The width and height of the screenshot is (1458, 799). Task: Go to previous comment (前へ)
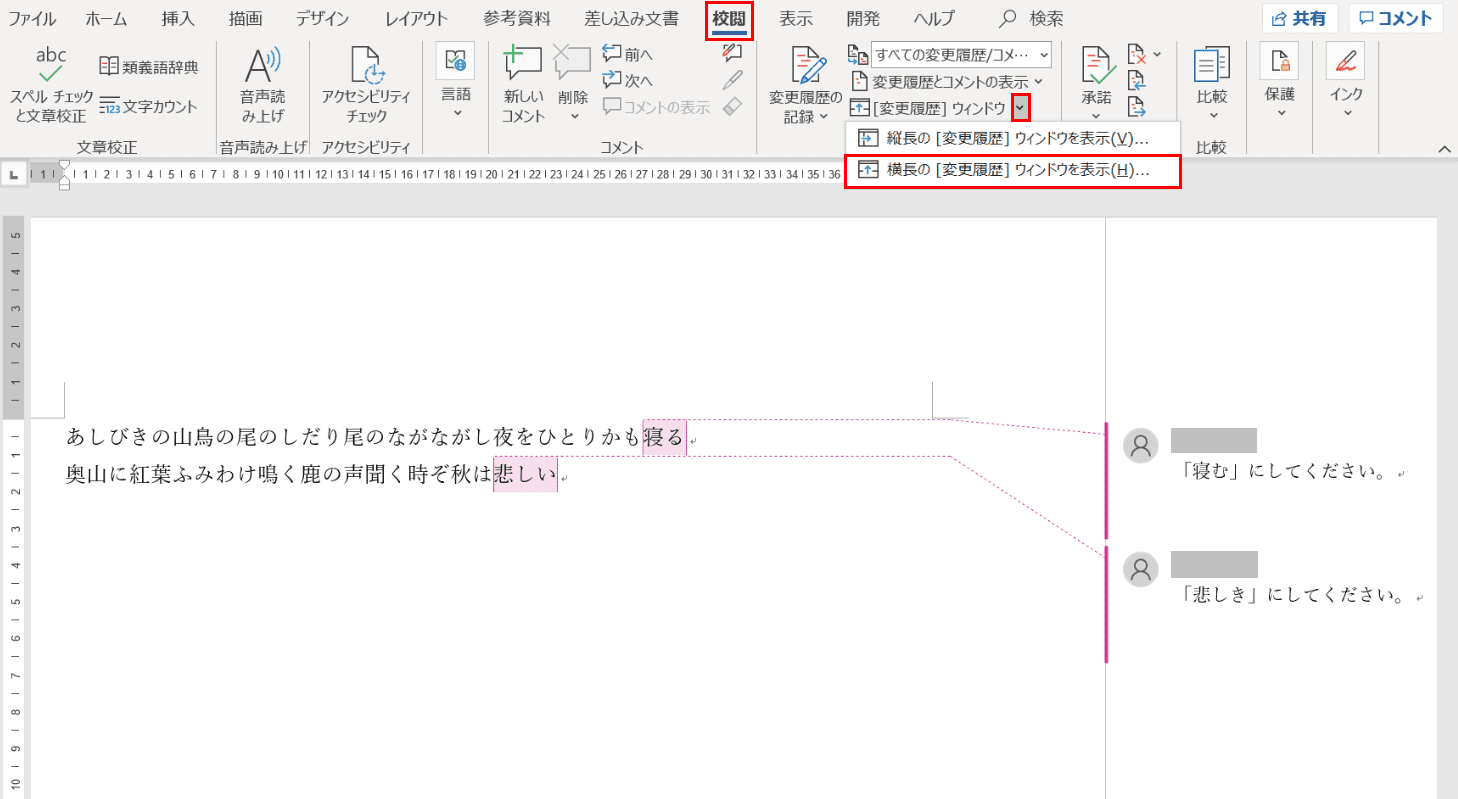[x=628, y=54]
